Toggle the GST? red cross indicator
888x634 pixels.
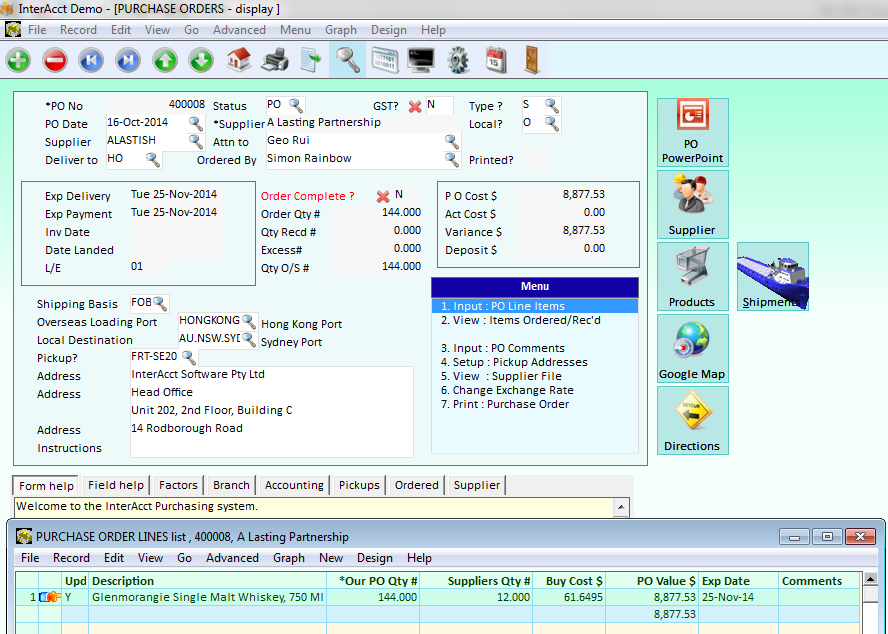[415, 107]
